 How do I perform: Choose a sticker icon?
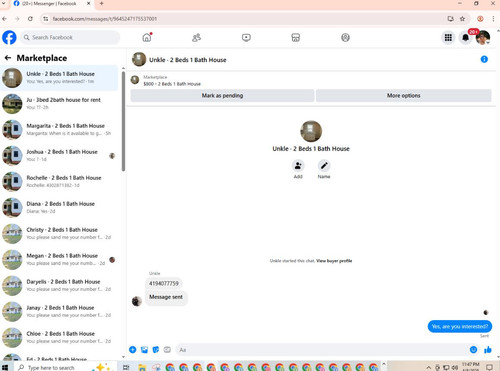pos(156,350)
